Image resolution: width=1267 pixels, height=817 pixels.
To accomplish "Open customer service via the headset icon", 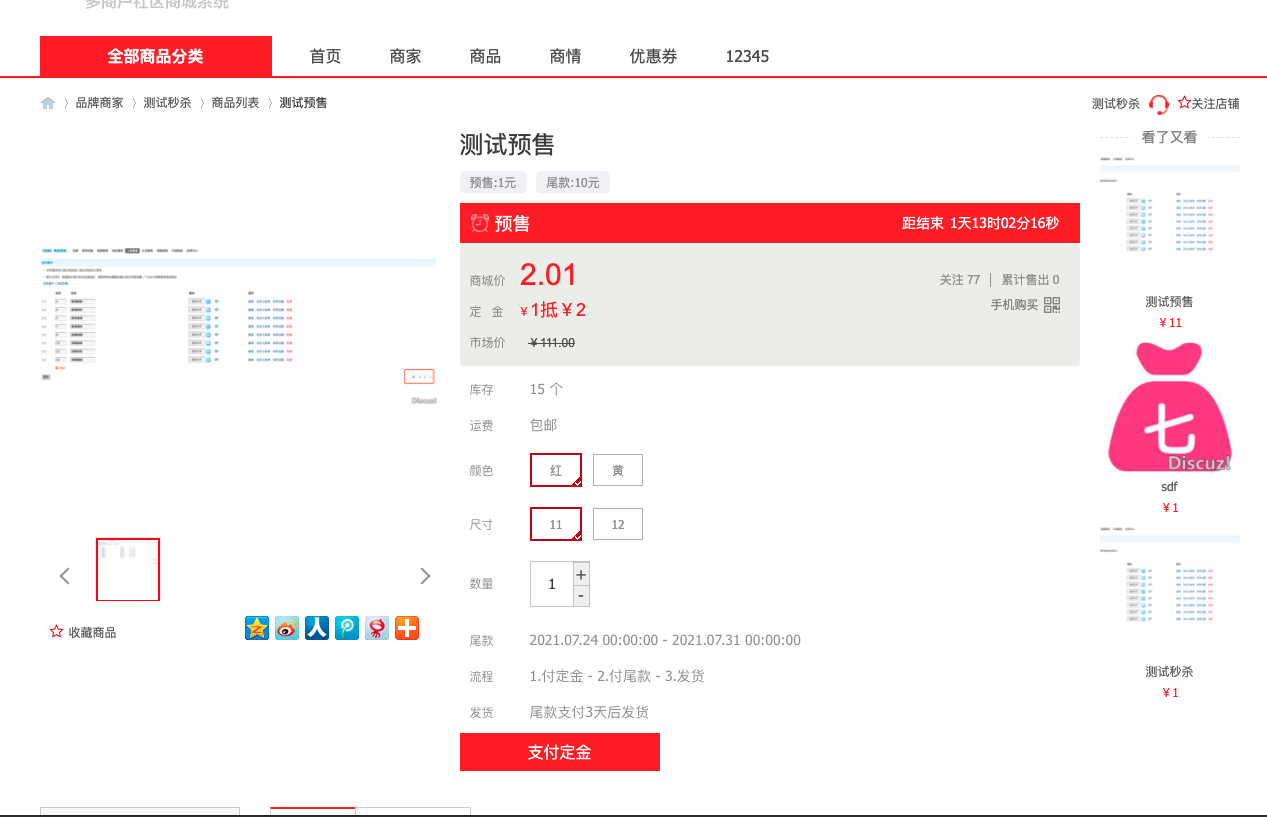I will click(1159, 104).
